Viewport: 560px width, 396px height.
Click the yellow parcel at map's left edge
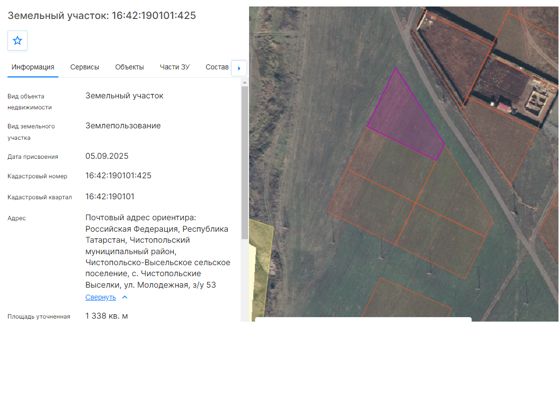[x=261, y=268]
